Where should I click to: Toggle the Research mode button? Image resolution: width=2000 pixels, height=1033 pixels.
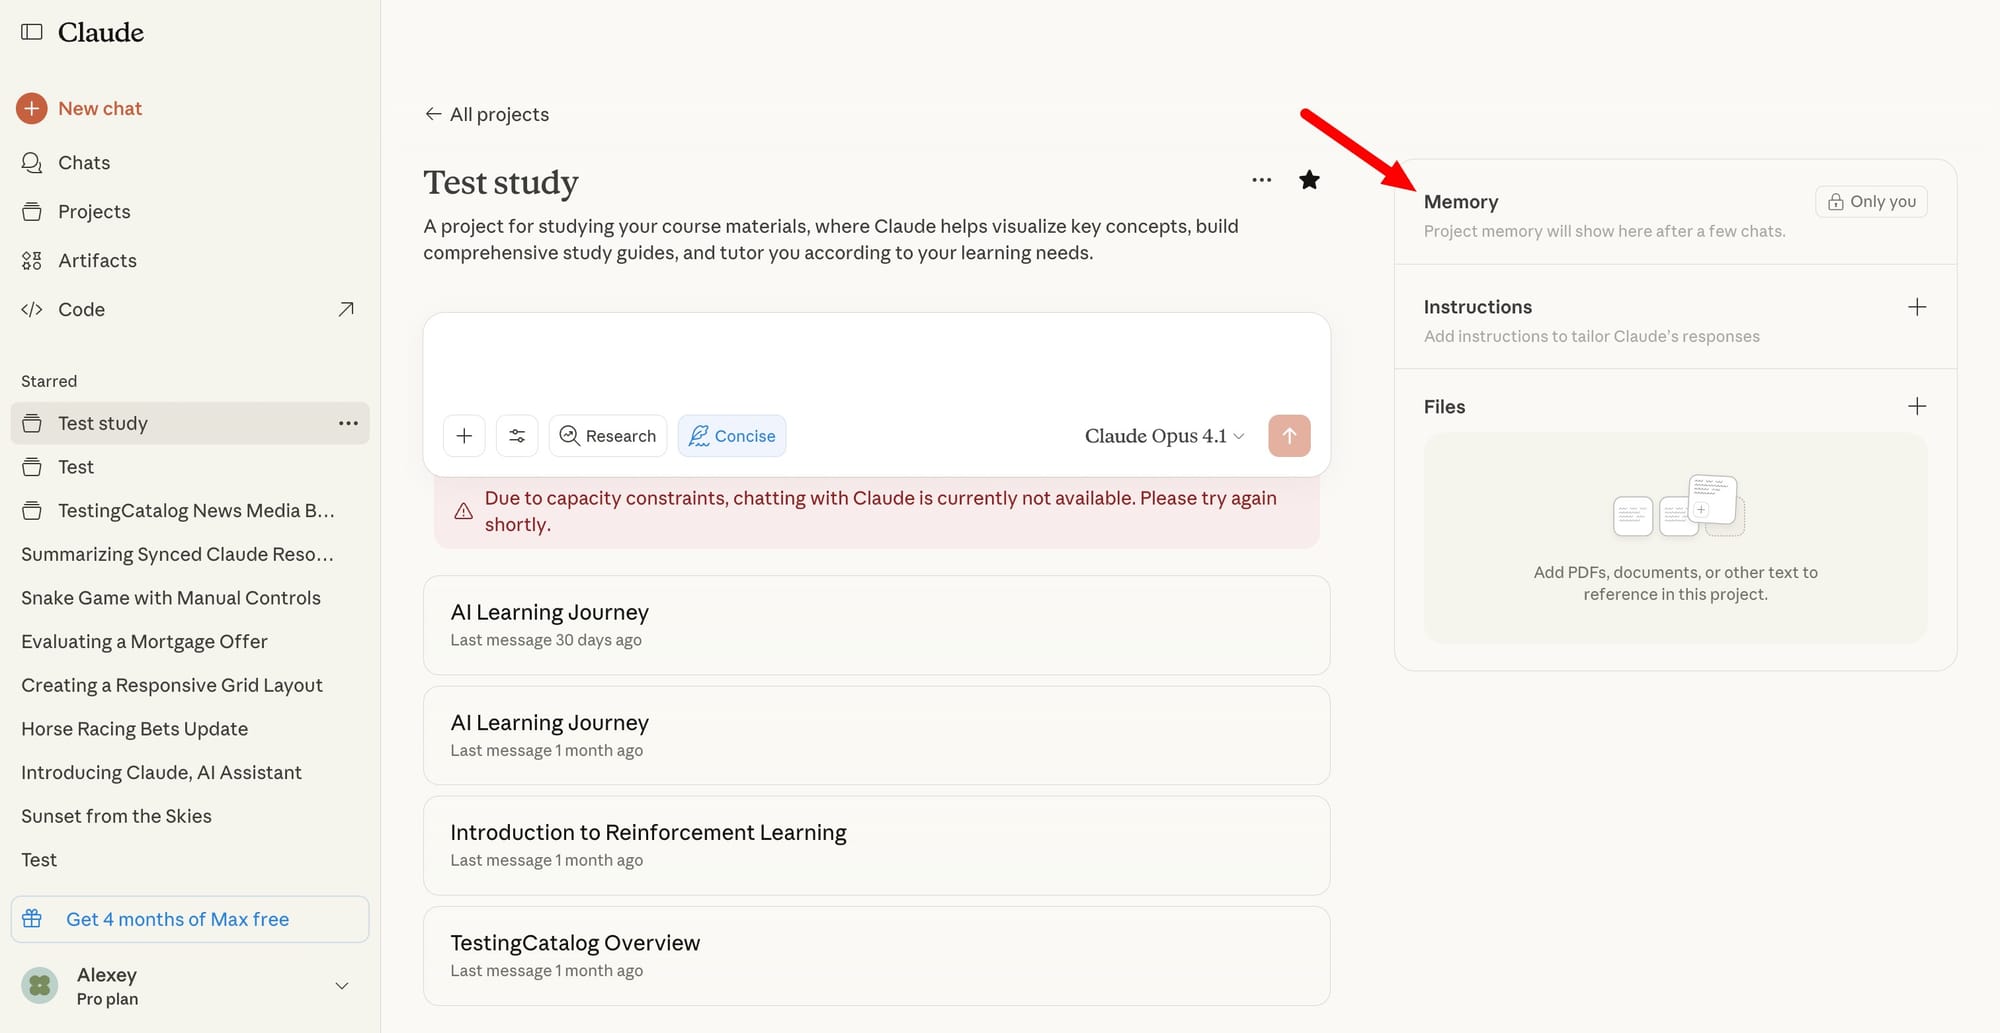pos(608,436)
